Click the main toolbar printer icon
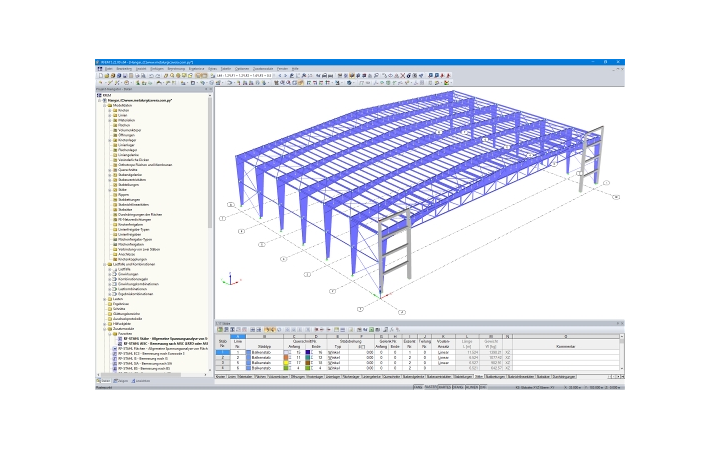The image size is (720, 450). tap(137, 75)
